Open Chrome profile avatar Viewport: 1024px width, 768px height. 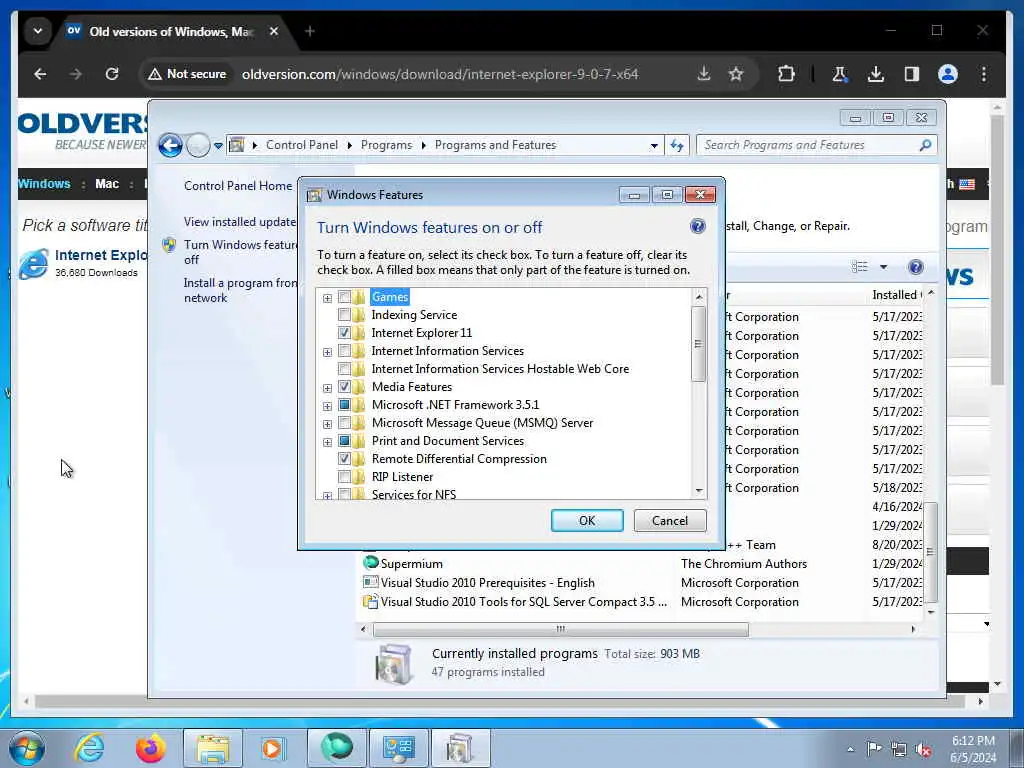pyautogui.click(x=948, y=74)
